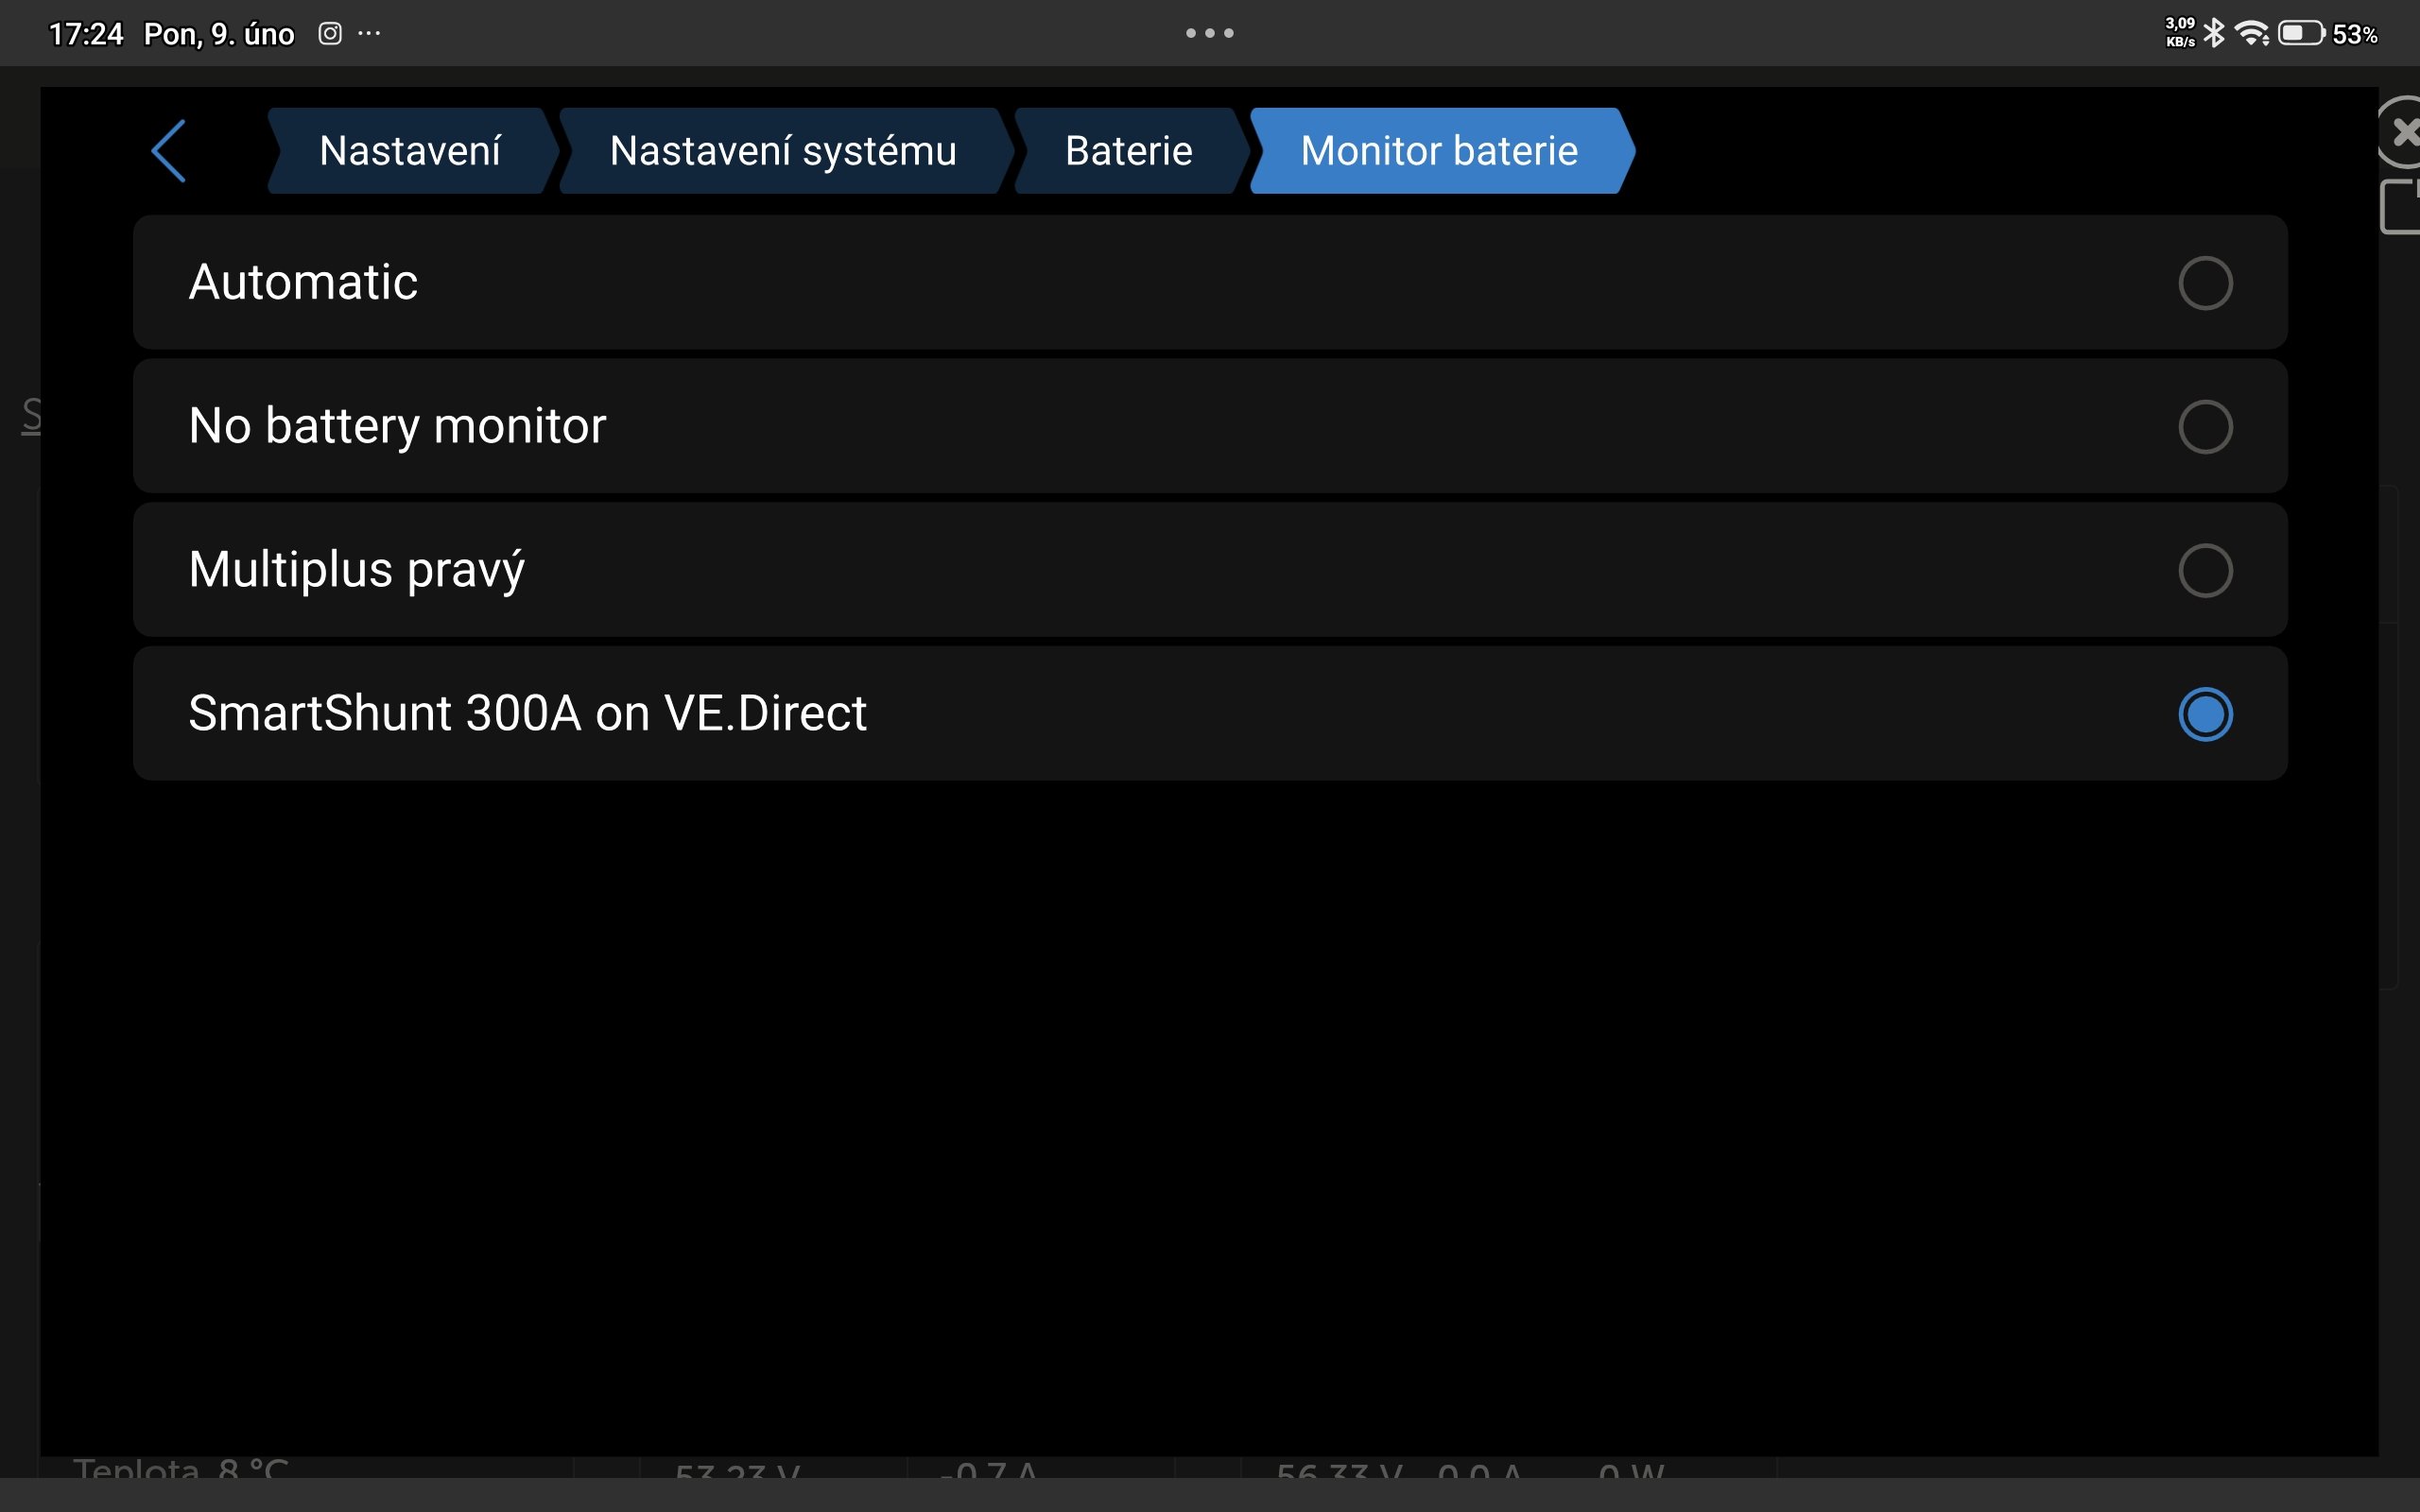2420x1512 pixels.
Task: Select No battery monitor radio button
Action: [2204, 427]
